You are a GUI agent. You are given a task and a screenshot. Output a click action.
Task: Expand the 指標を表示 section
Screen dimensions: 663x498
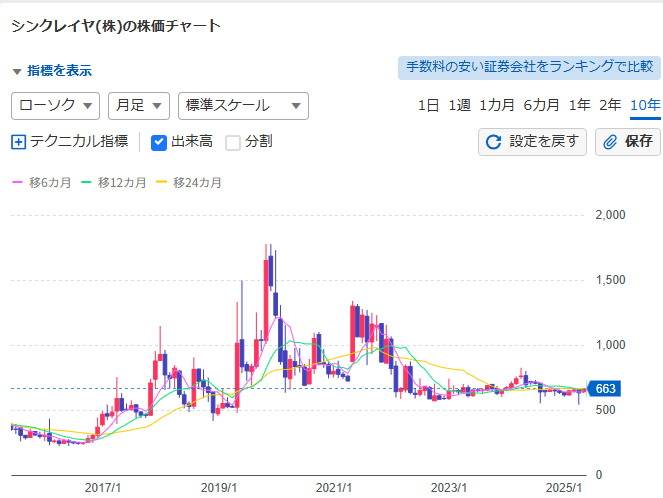(x=52, y=71)
